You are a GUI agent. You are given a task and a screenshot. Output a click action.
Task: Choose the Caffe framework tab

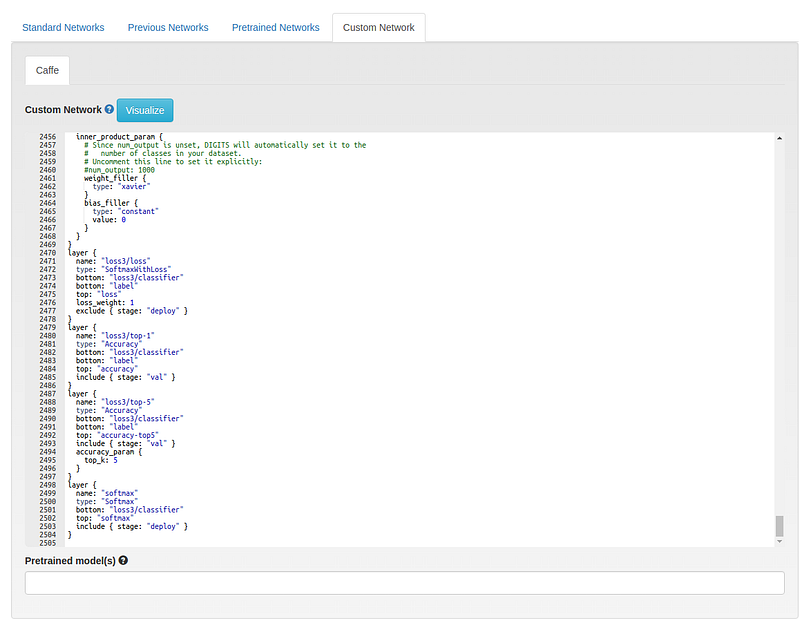pyautogui.click(x=47, y=70)
